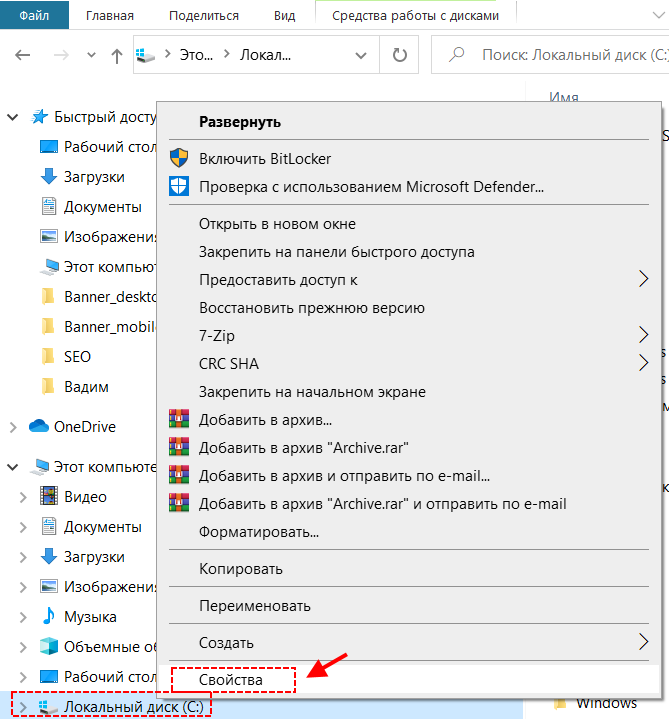Switch to the Главная ribbon tab

[x=110, y=16]
